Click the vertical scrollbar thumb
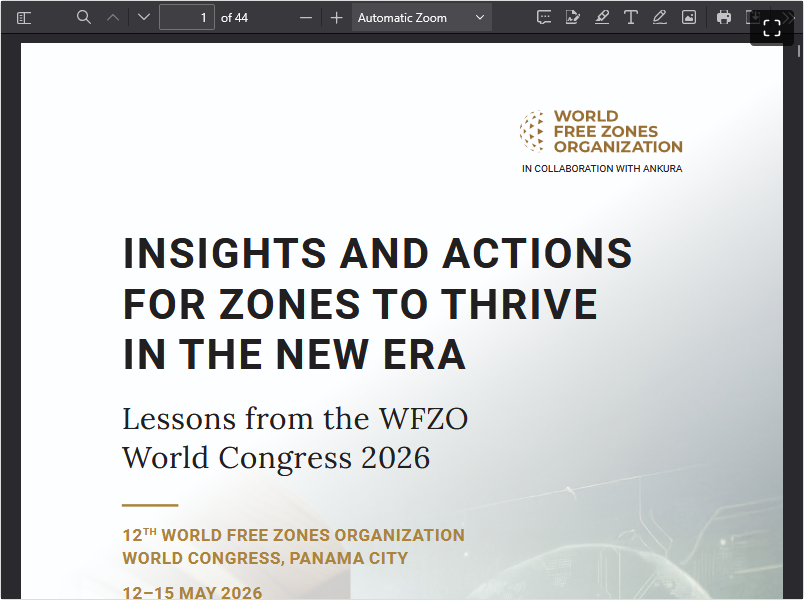 click(799, 51)
